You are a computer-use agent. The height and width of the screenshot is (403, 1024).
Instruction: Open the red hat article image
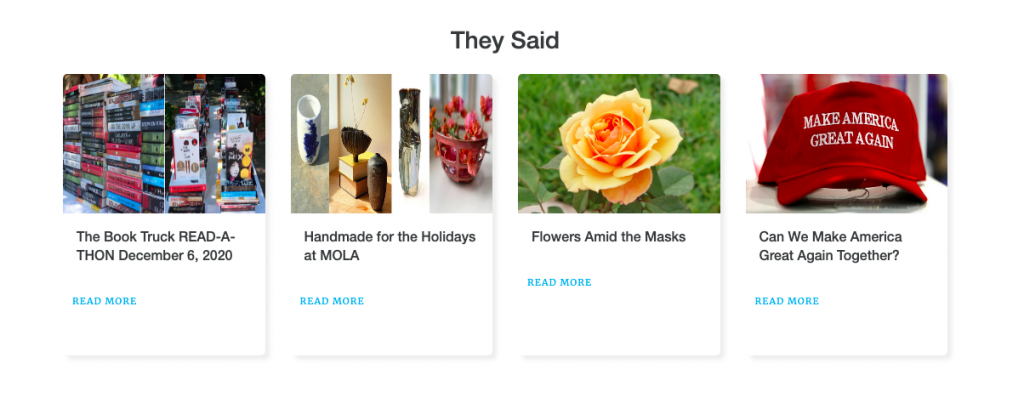click(846, 144)
